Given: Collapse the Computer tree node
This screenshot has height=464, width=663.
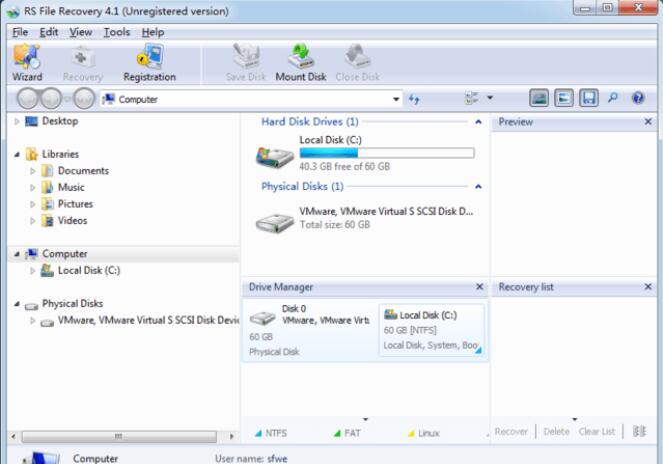Looking at the screenshot, I should point(16,254).
